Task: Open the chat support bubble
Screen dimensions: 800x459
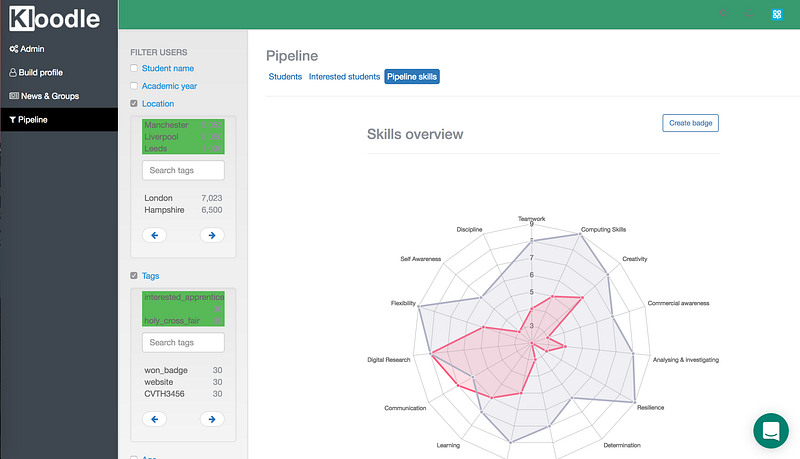Action: [x=771, y=431]
